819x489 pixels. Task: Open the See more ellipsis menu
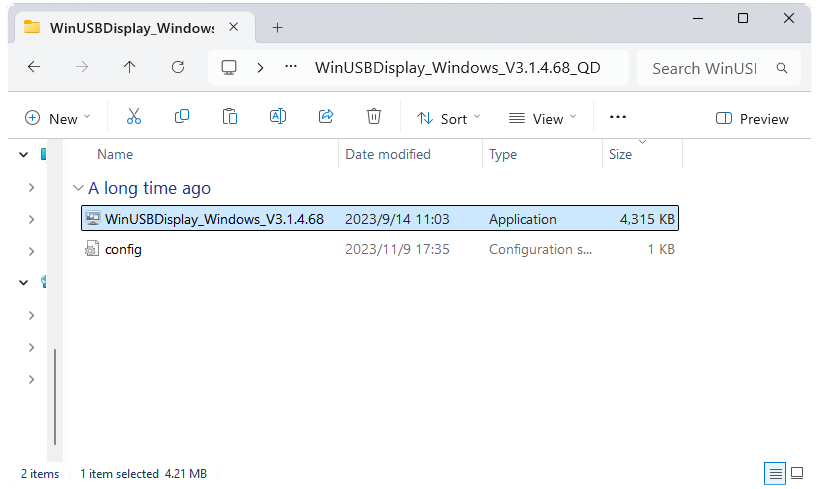[618, 117]
